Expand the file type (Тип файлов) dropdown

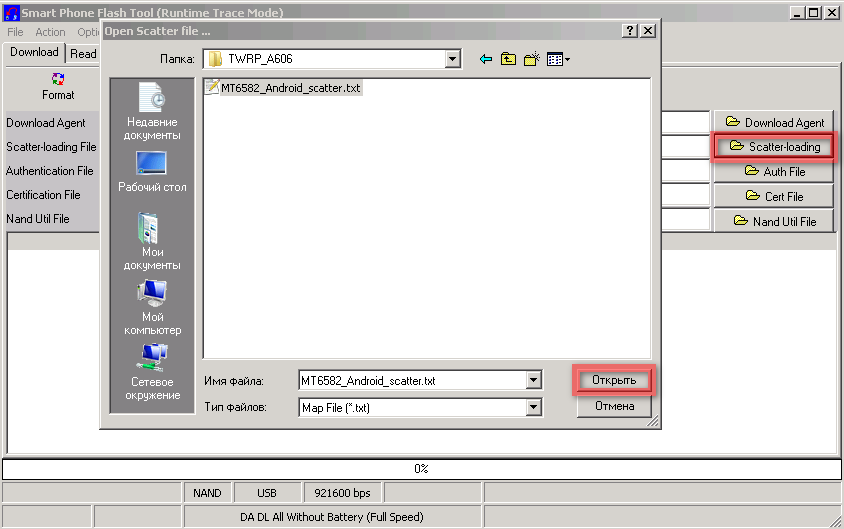[533, 407]
